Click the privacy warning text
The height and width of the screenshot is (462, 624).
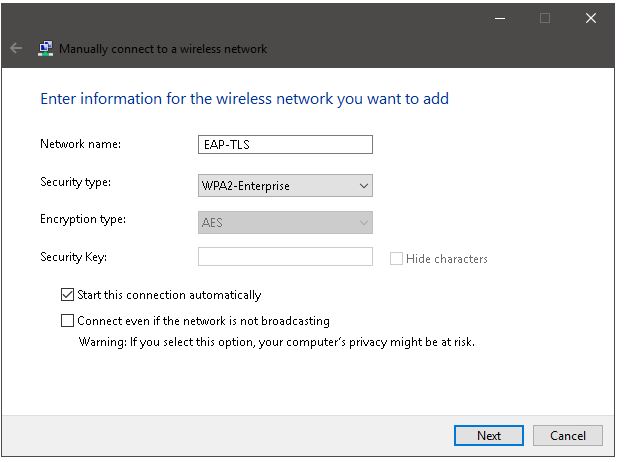coord(276,342)
